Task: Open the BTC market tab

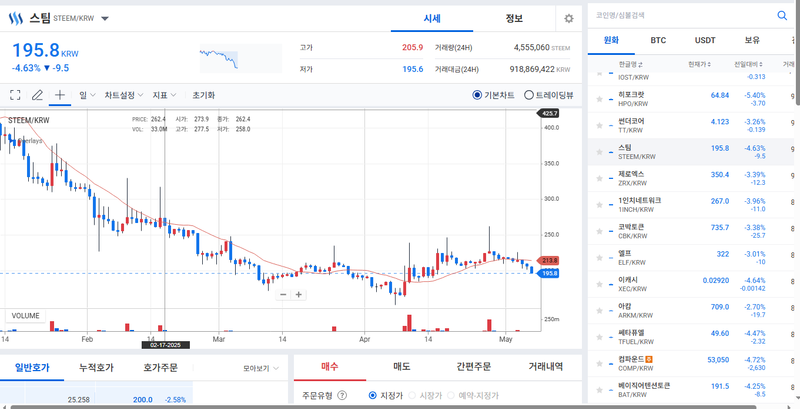Action: point(658,40)
